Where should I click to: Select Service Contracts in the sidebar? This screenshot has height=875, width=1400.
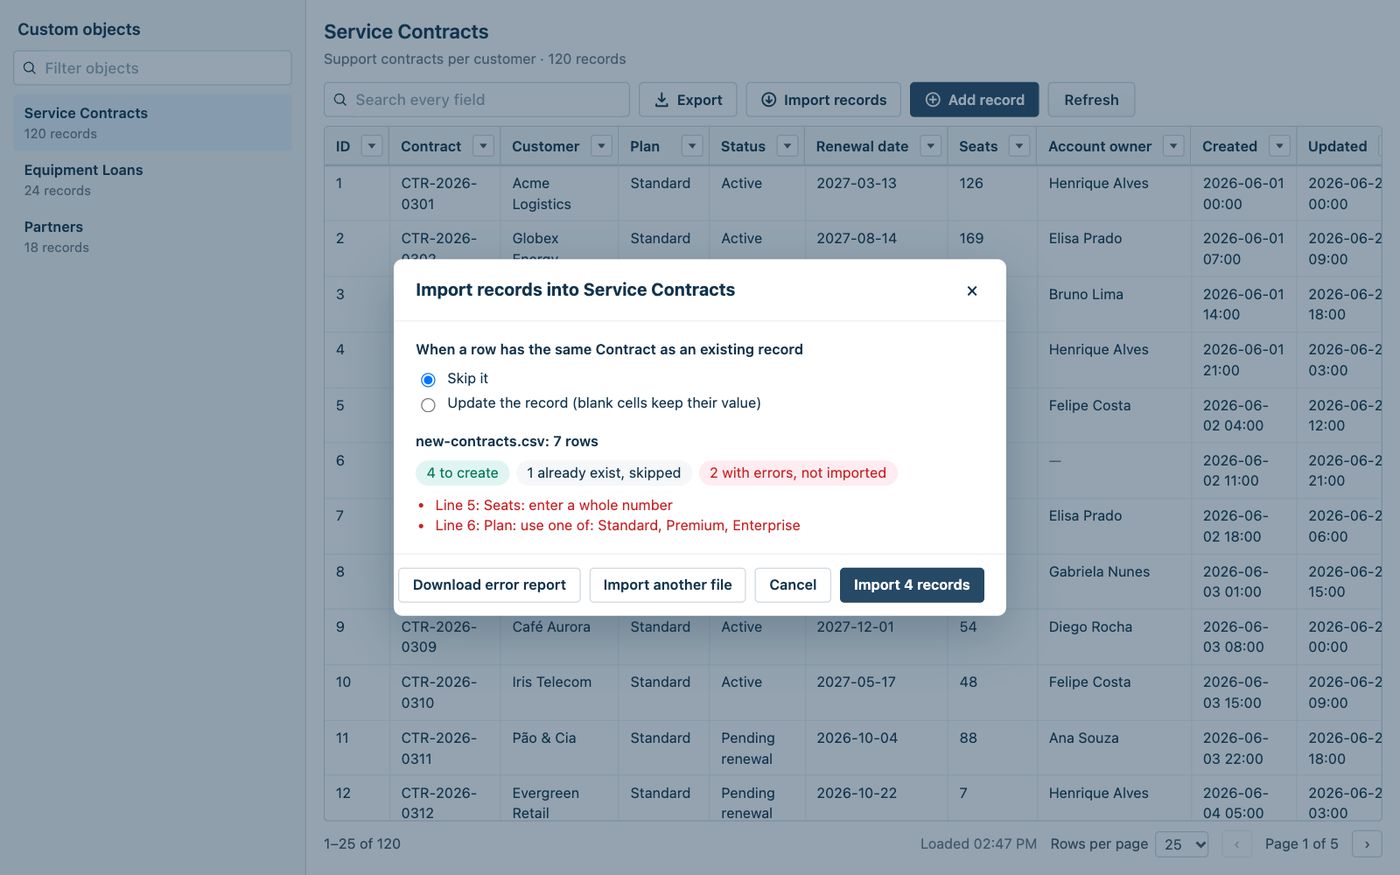pyautogui.click(x=153, y=122)
